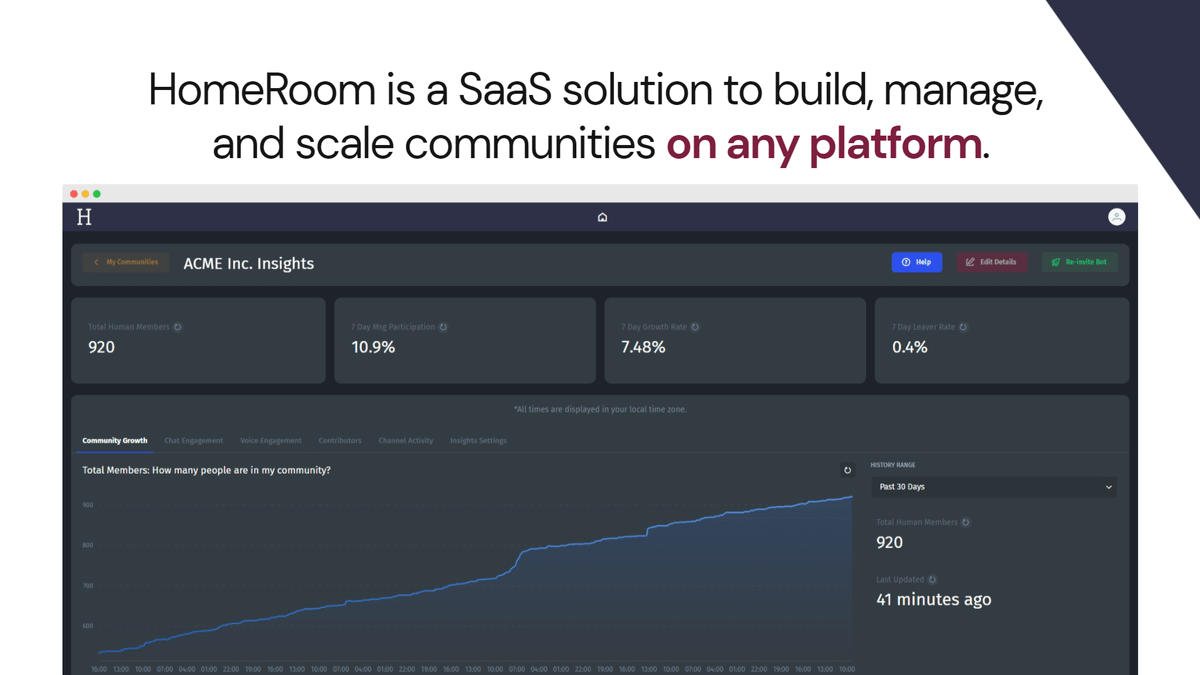Expand the History Range dropdown
The width and height of the screenshot is (1200, 675).
[993, 487]
